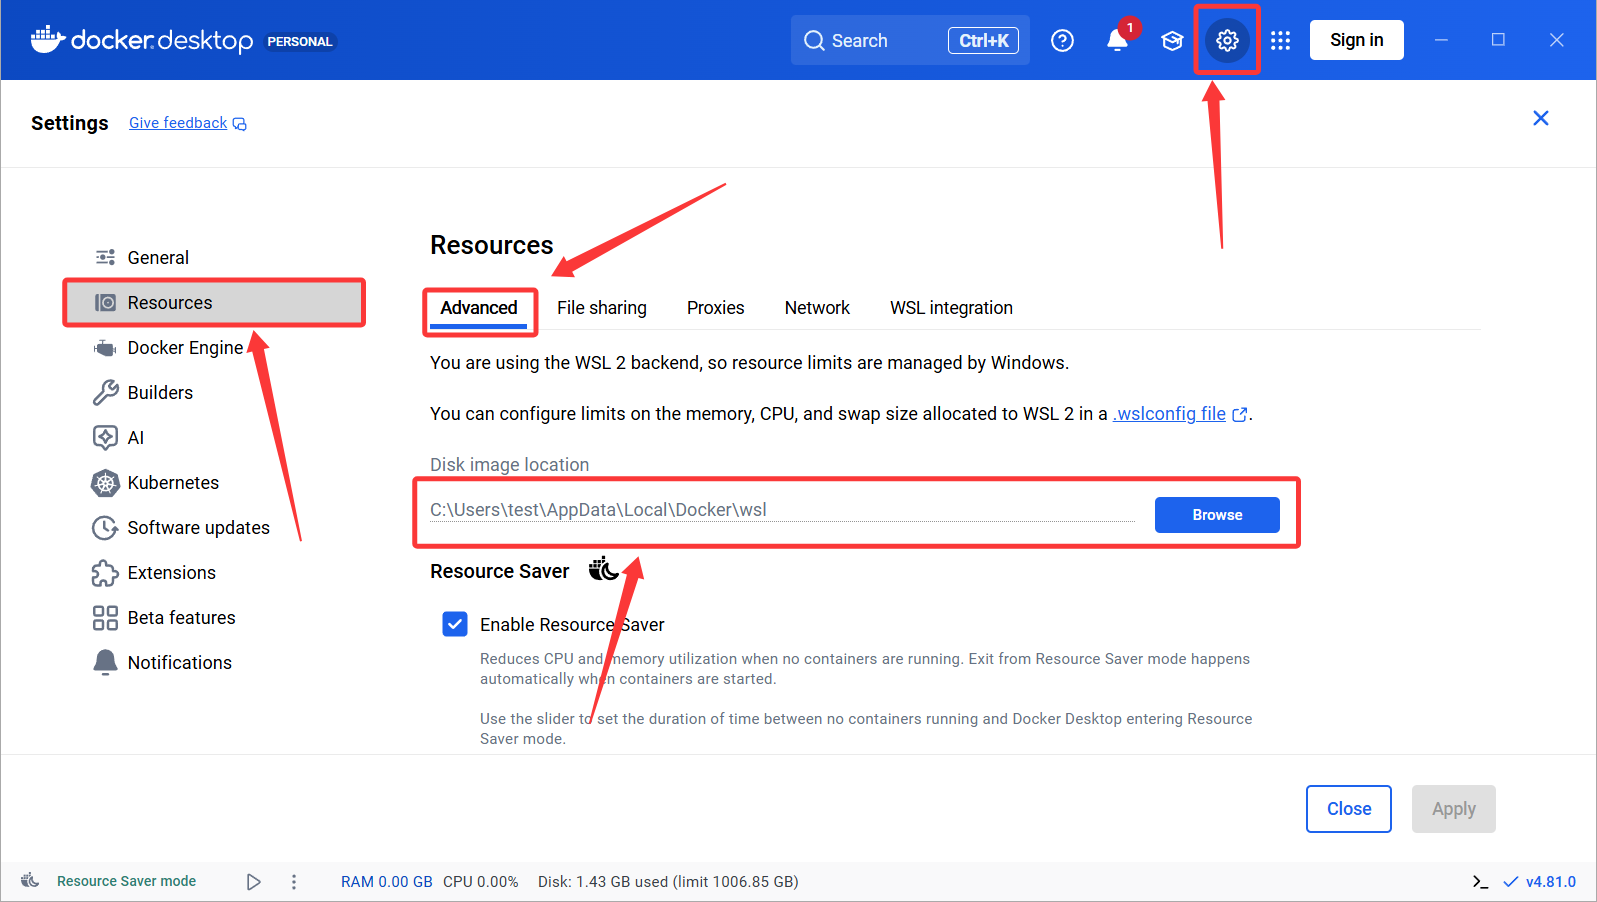Open the .wslconfig file link
This screenshot has width=1597, height=902.
[x=1179, y=414]
